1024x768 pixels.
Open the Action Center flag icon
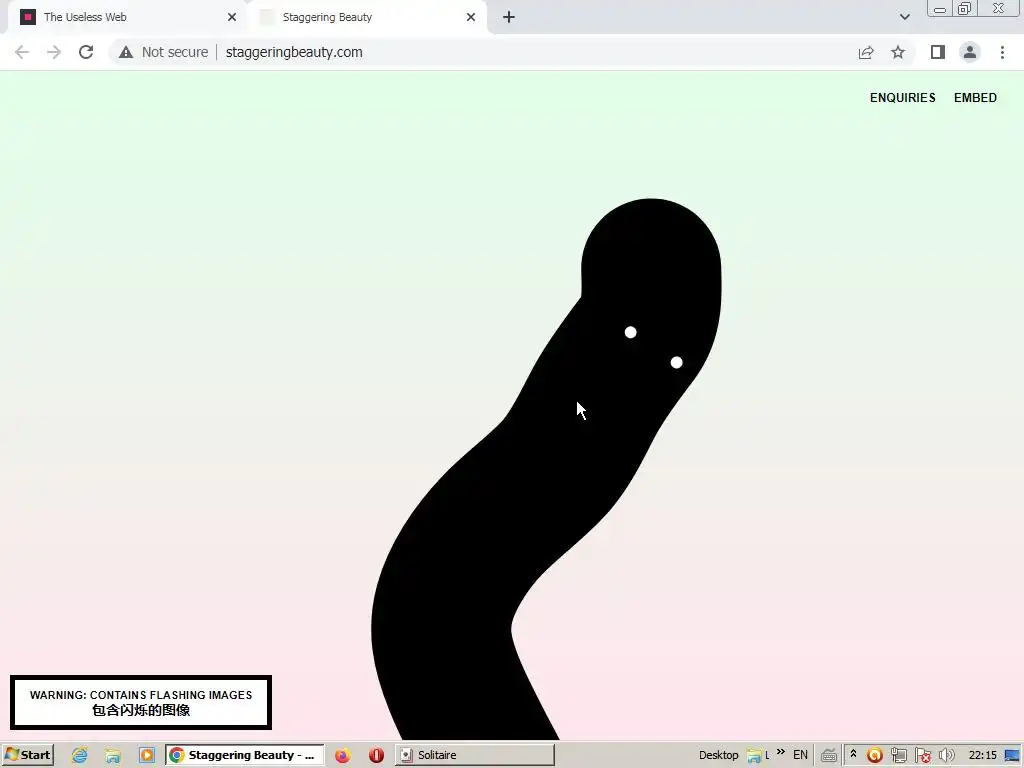(x=923, y=756)
